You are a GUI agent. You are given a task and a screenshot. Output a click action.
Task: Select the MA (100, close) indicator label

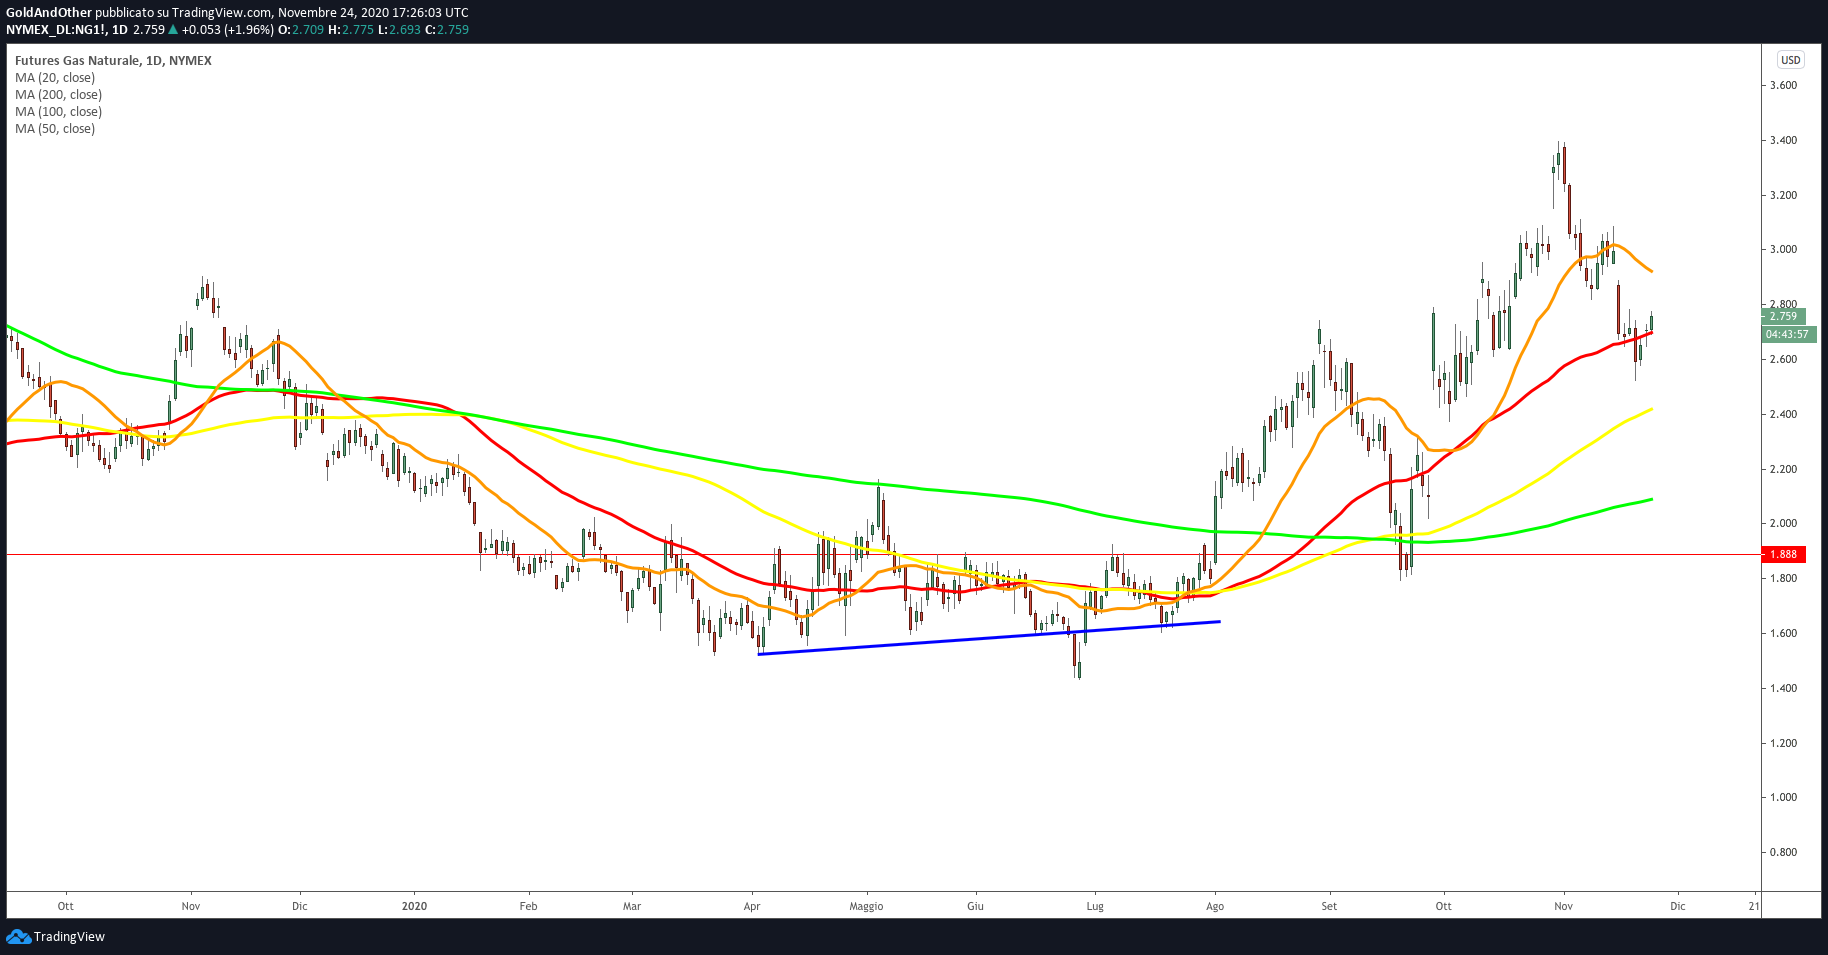[x=58, y=112]
